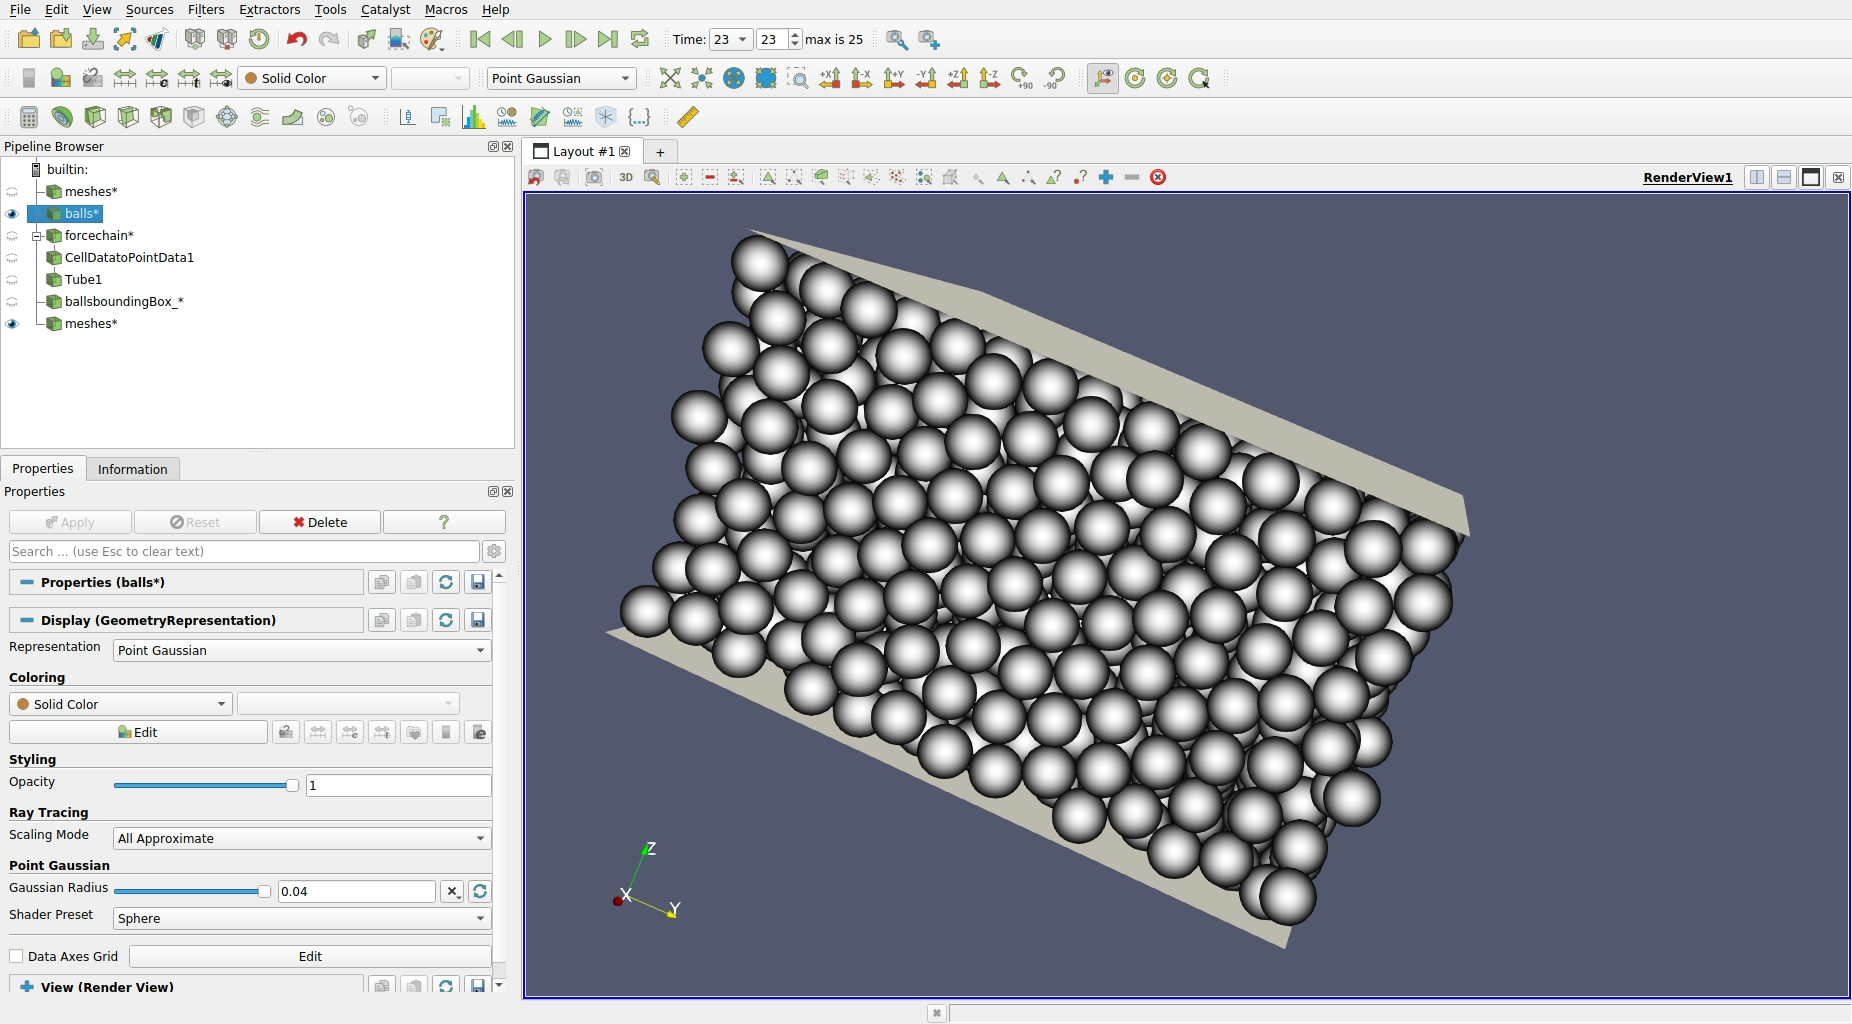Image resolution: width=1852 pixels, height=1024 pixels.
Task: Click the Histogram filter icon
Action: tap(474, 117)
